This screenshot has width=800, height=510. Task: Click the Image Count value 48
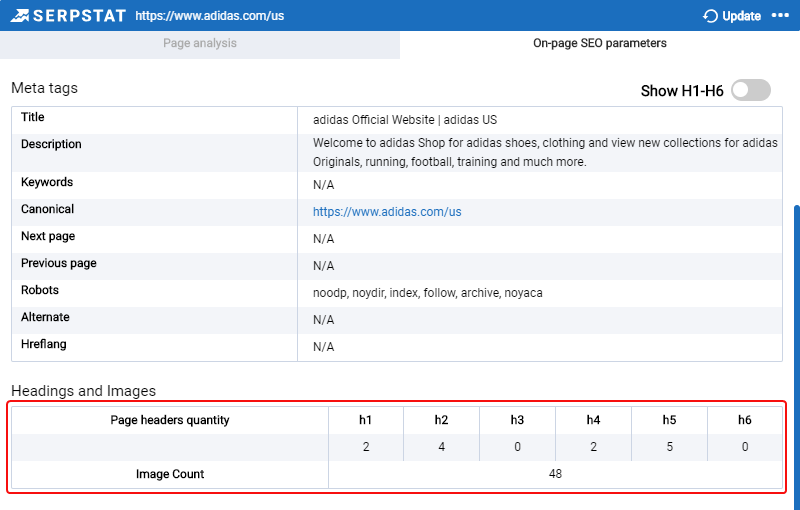point(555,474)
